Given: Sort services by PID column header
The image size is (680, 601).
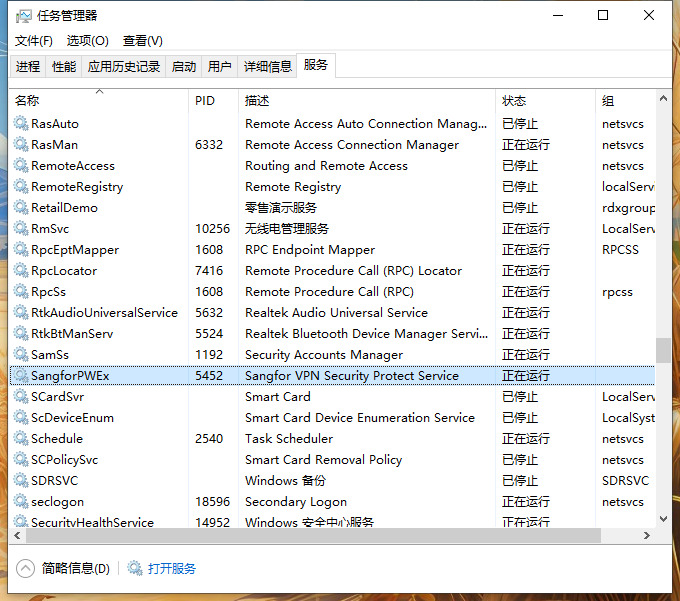Looking at the screenshot, I should [204, 101].
